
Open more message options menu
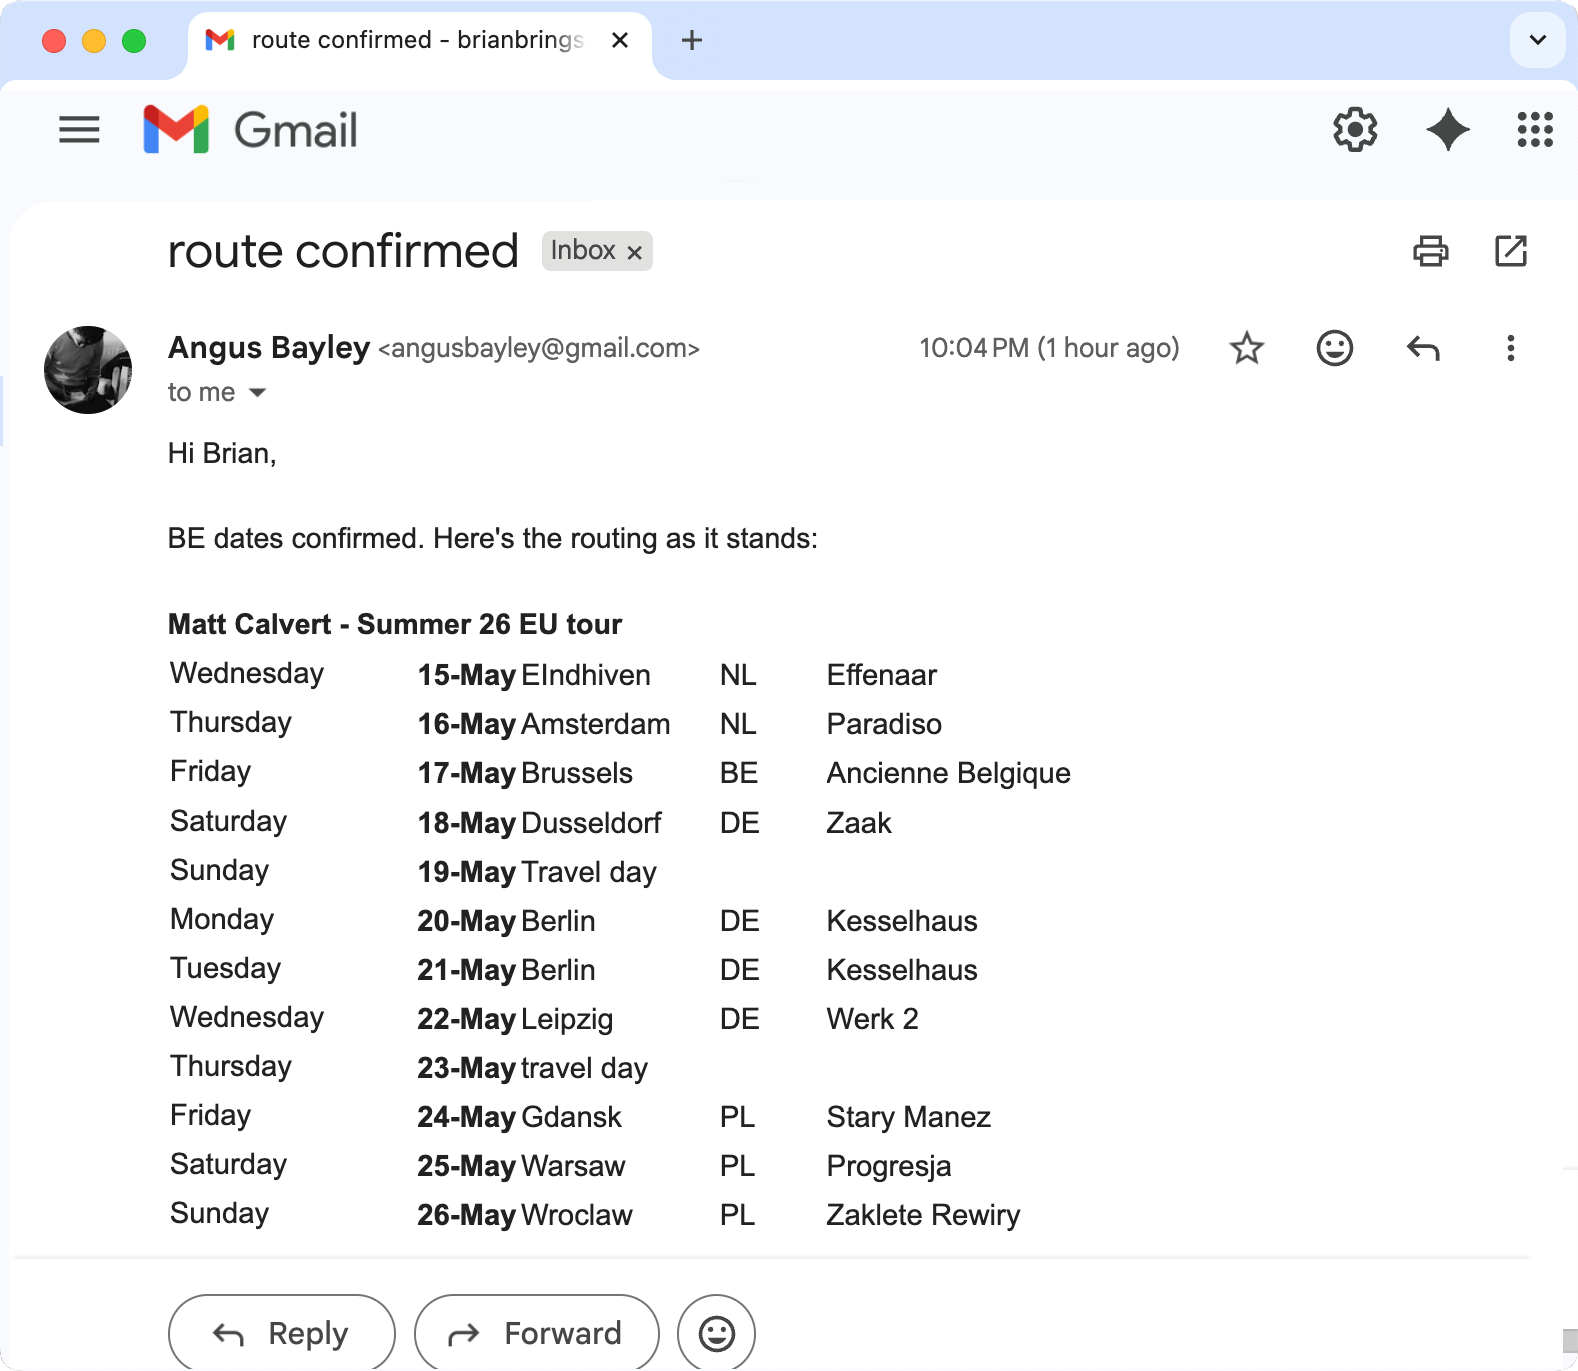click(1510, 348)
